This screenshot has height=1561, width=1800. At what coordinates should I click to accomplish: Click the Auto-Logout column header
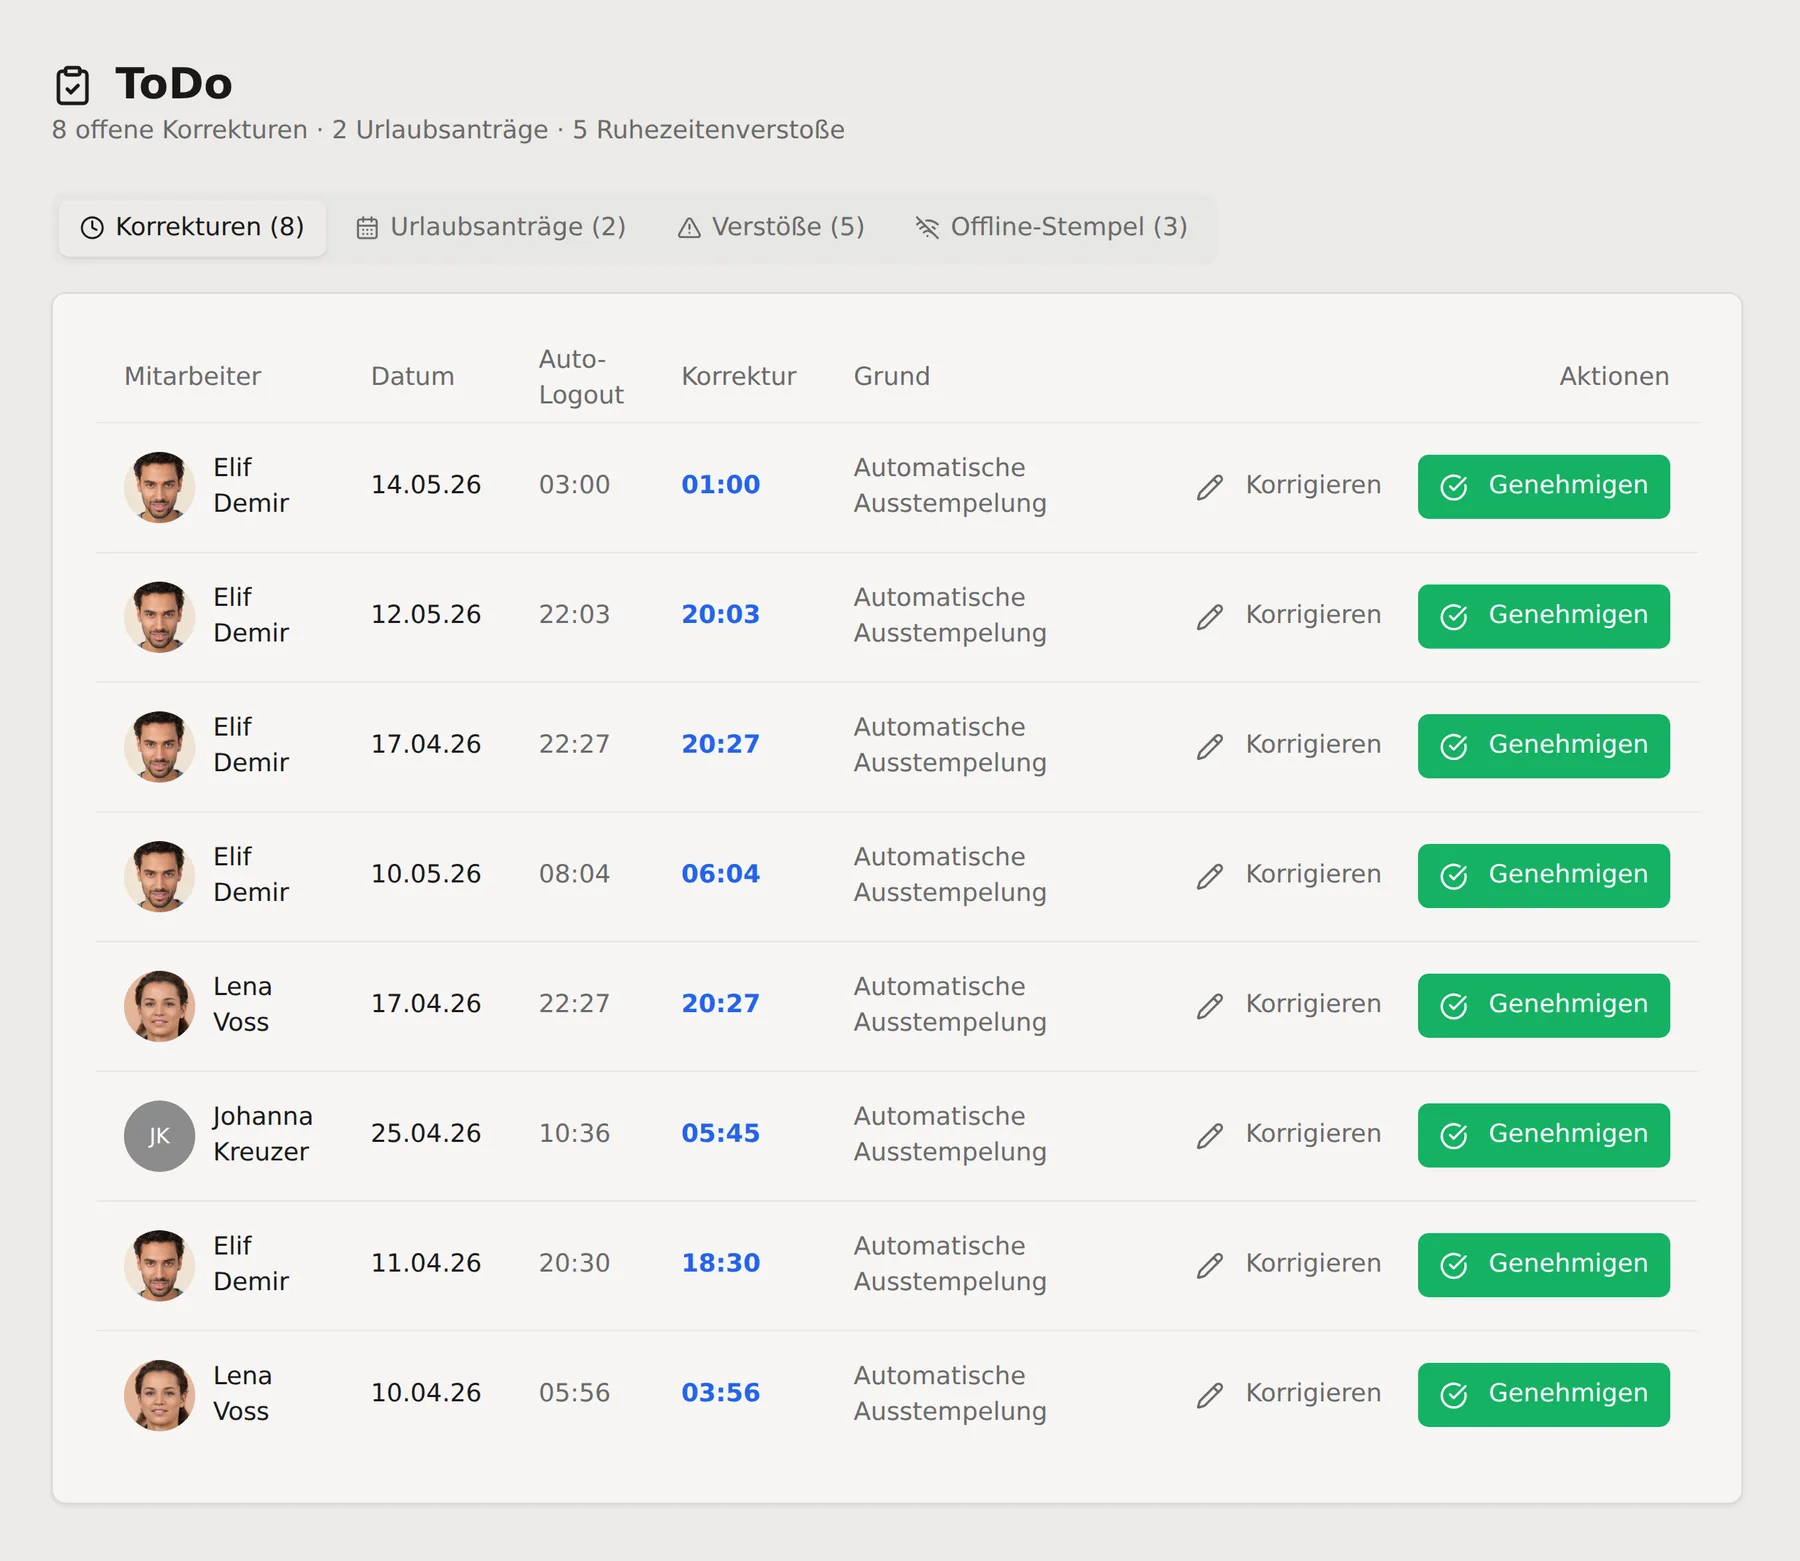(x=581, y=377)
